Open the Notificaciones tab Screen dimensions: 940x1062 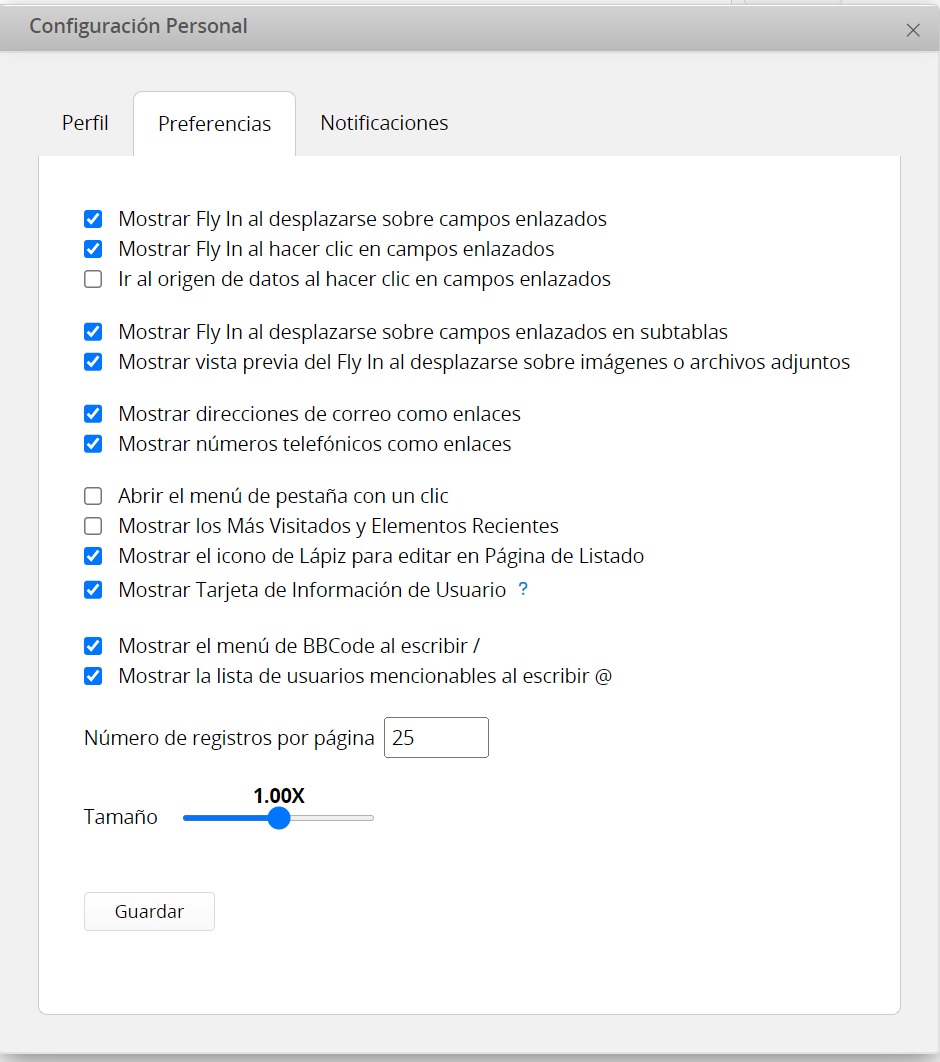(384, 123)
